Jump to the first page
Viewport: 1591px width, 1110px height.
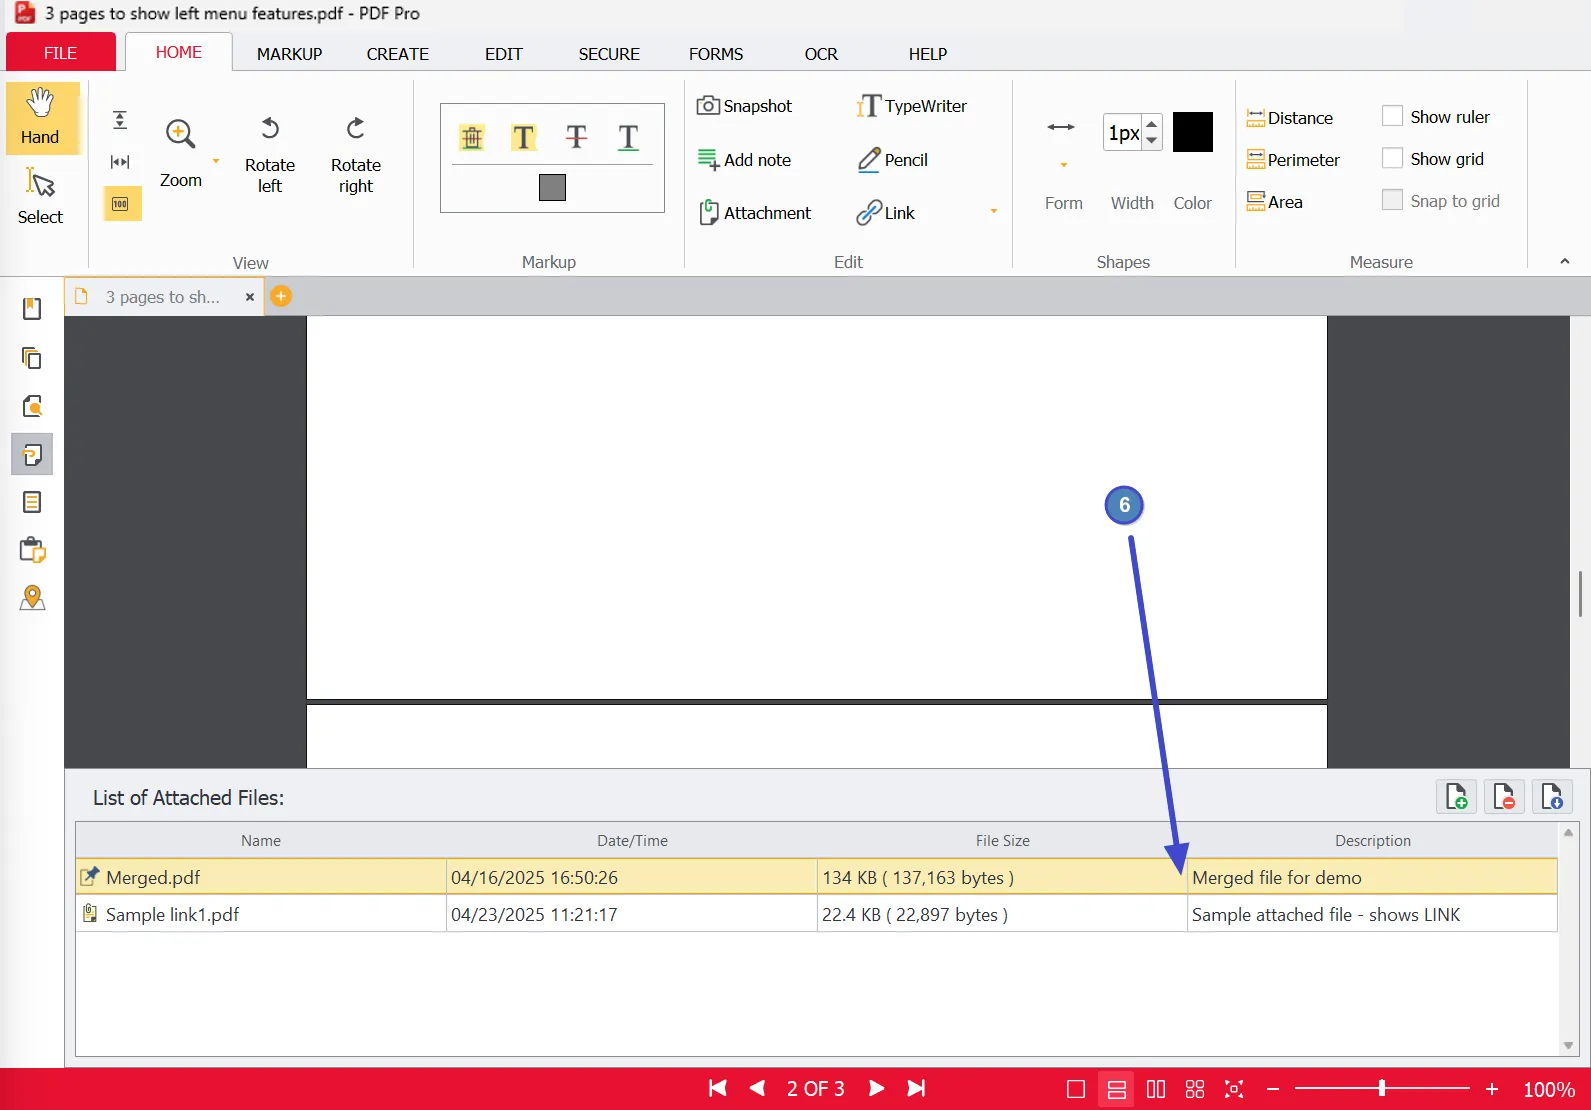718,1088
